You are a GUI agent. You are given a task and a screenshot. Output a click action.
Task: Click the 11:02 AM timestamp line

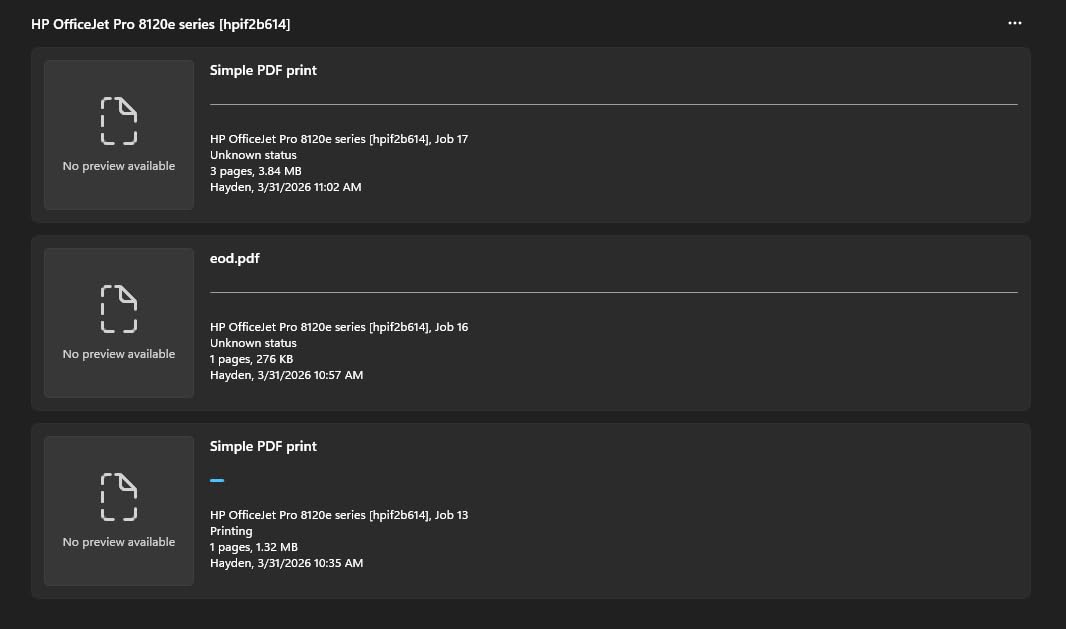coord(285,187)
